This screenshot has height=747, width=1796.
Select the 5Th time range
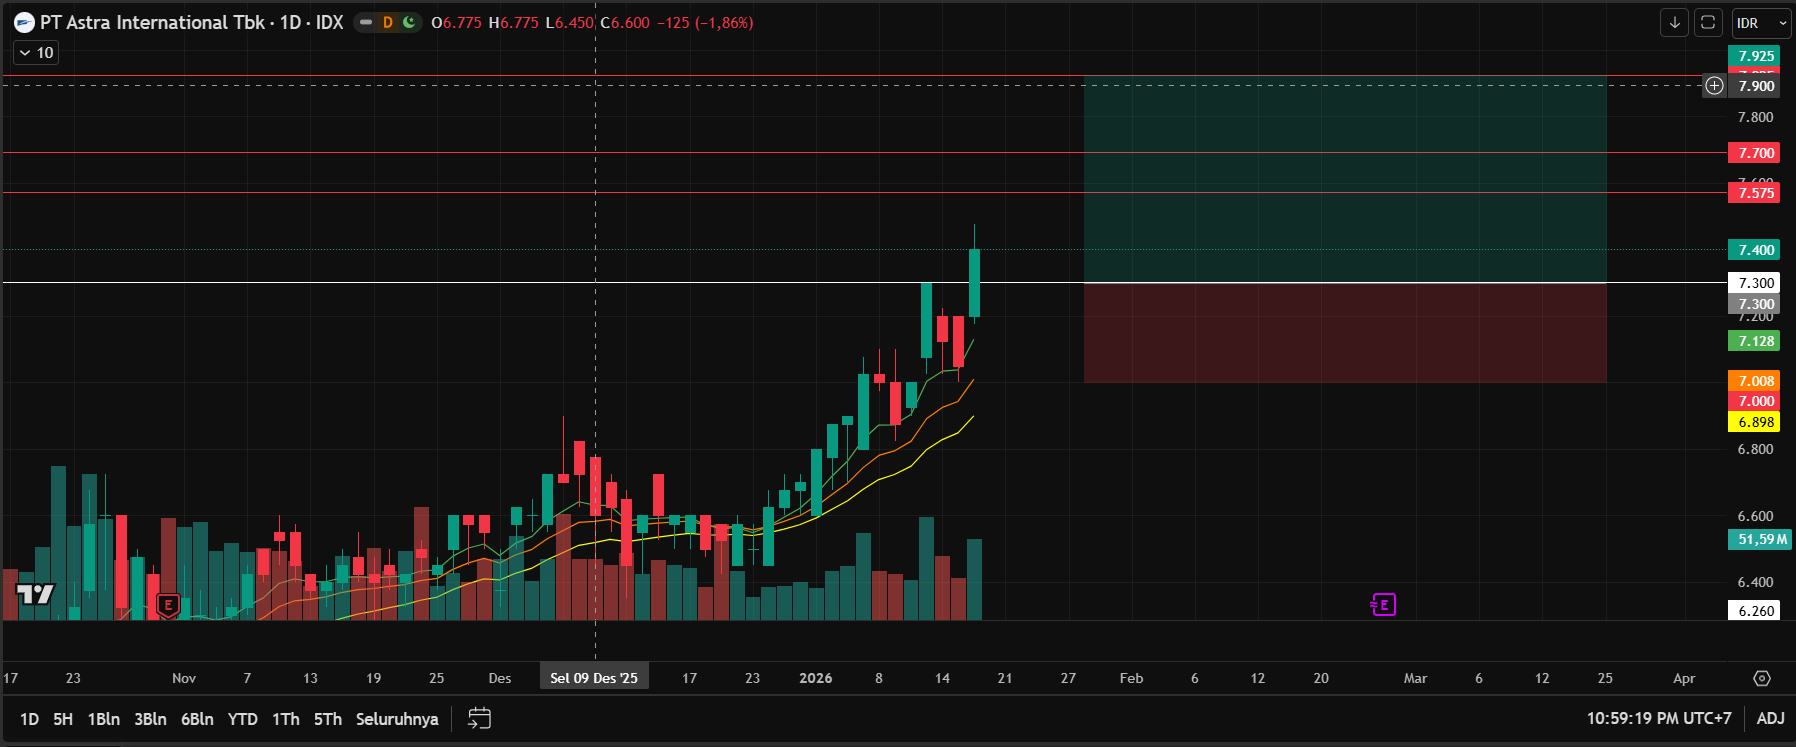click(x=328, y=719)
